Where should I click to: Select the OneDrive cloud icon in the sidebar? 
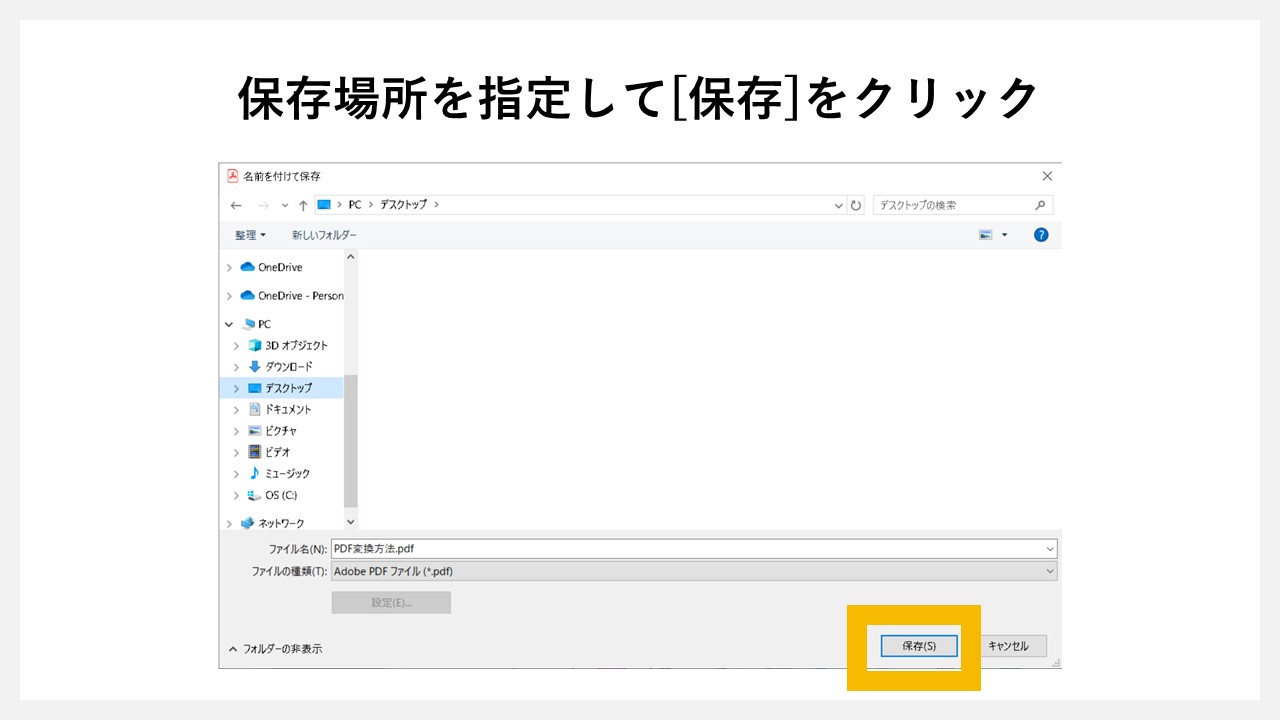(248, 267)
